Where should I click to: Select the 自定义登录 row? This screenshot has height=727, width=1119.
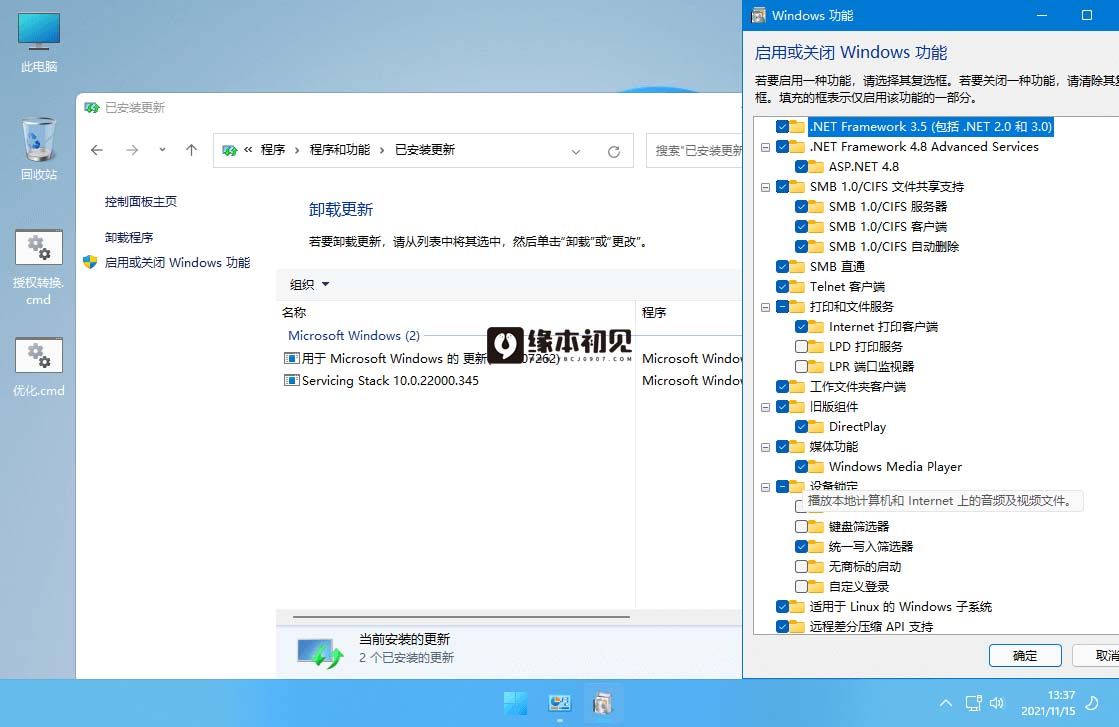click(x=859, y=586)
